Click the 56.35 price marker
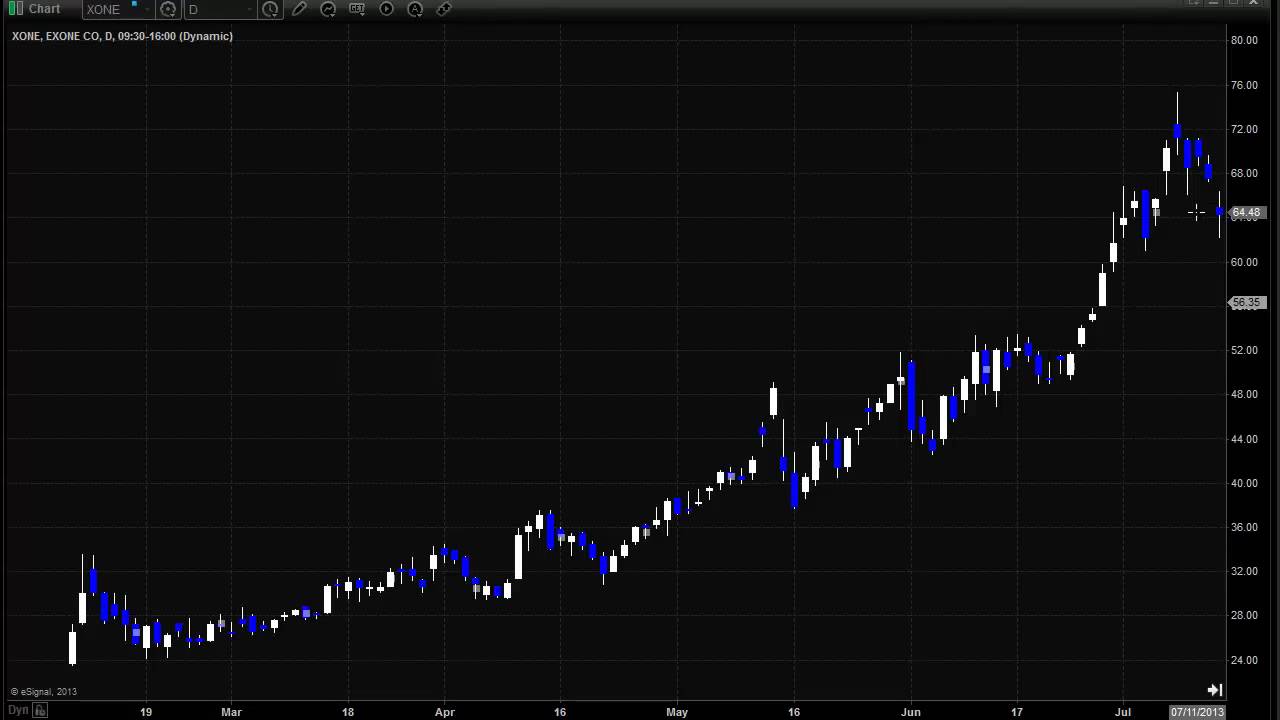Viewport: 1280px width, 720px height. [x=1247, y=302]
